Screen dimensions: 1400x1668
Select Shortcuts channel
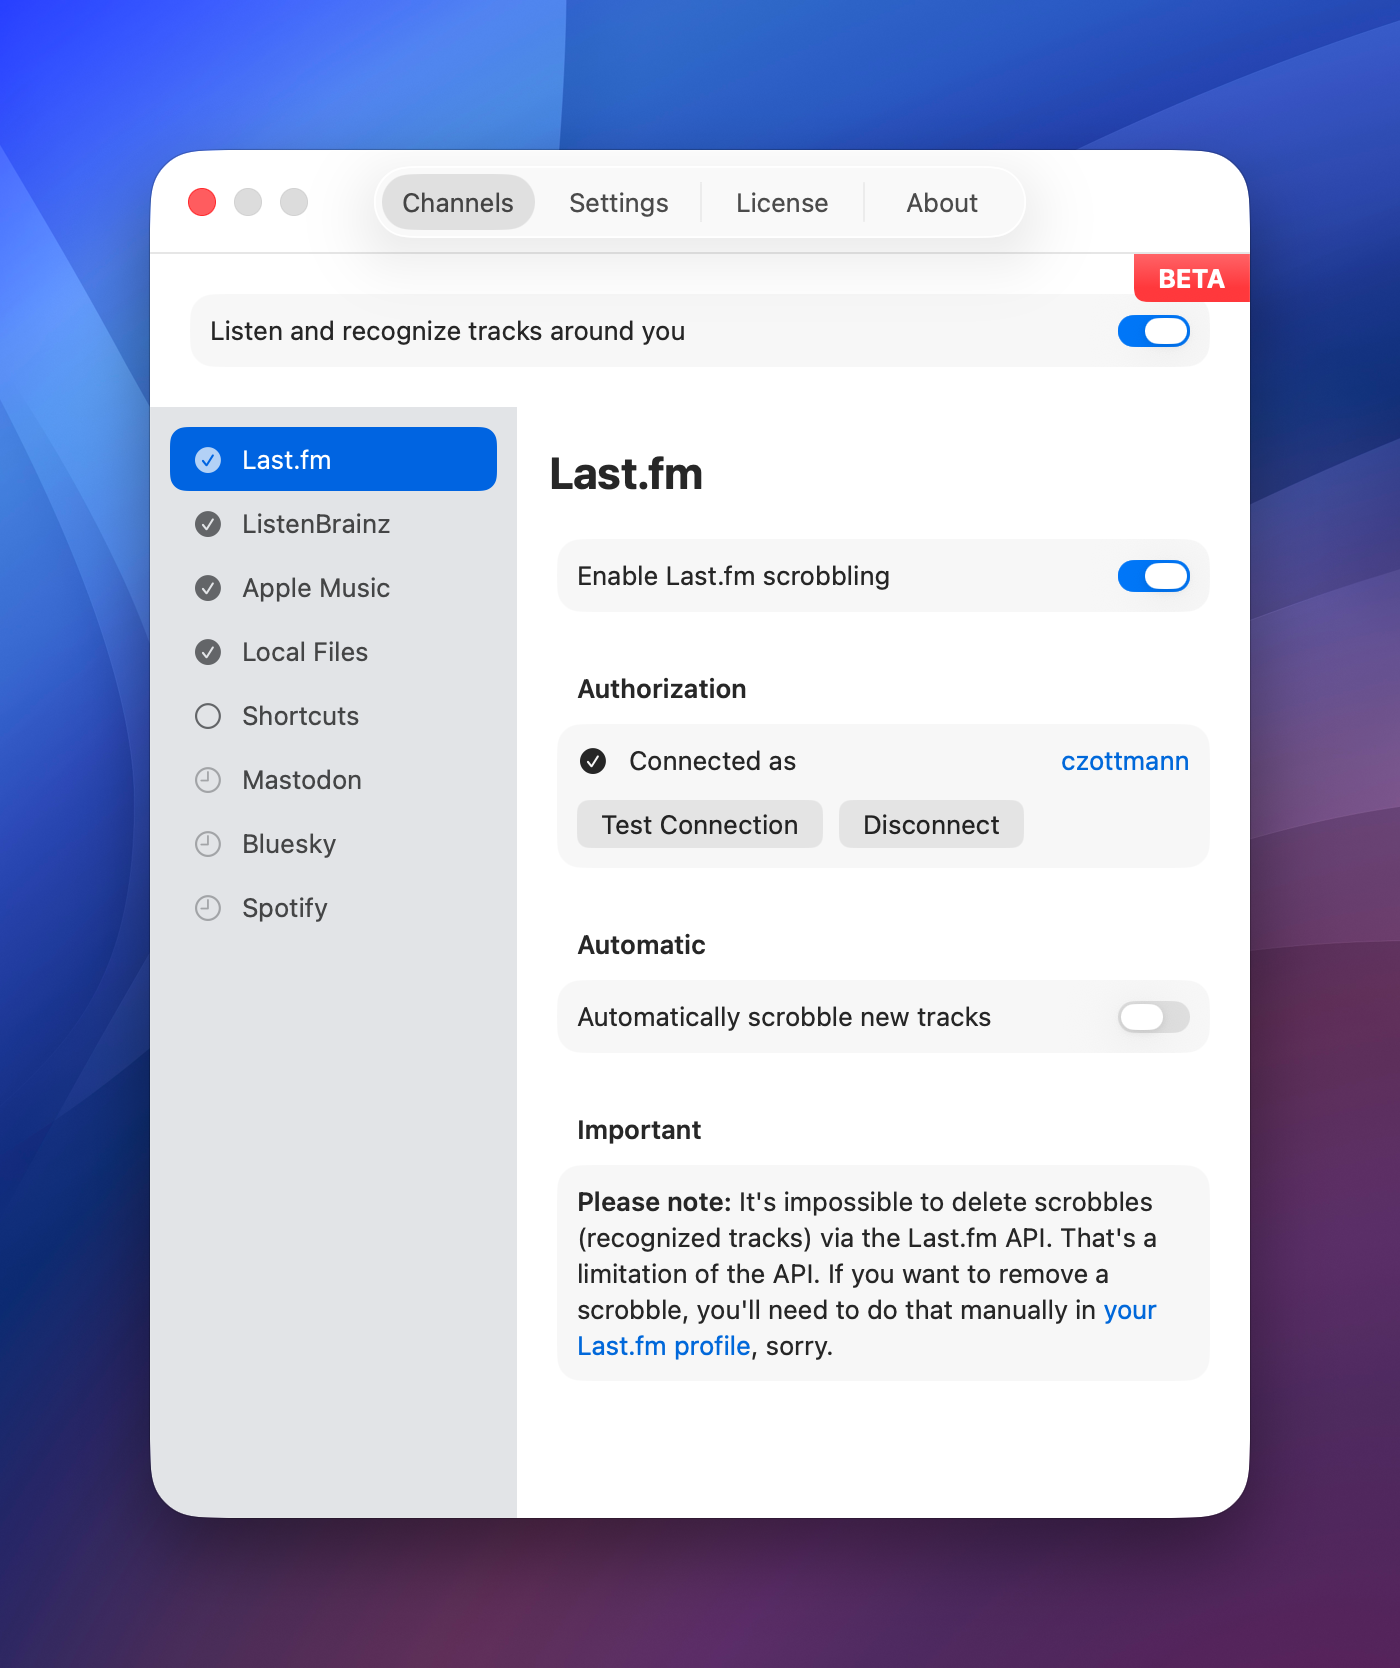(333, 716)
